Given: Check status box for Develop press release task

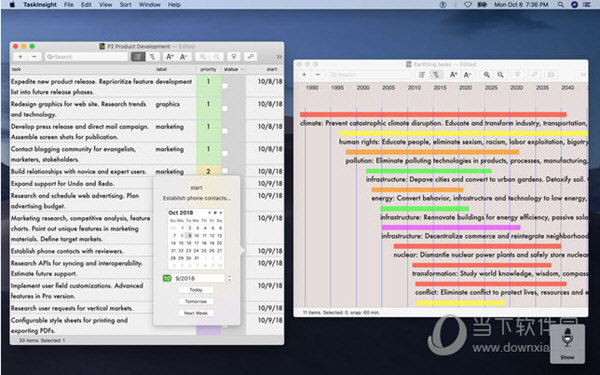Looking at the screenshot, I should click(225, 131).
